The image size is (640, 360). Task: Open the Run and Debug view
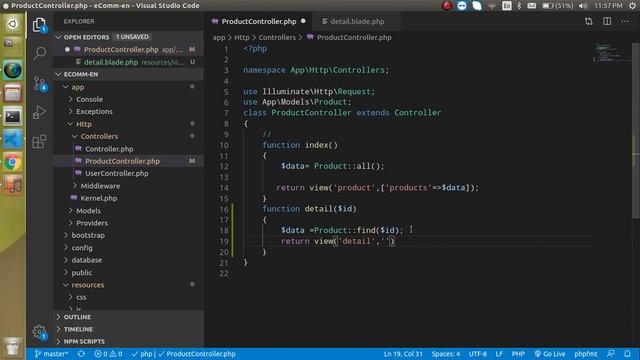tap(39, 112)
